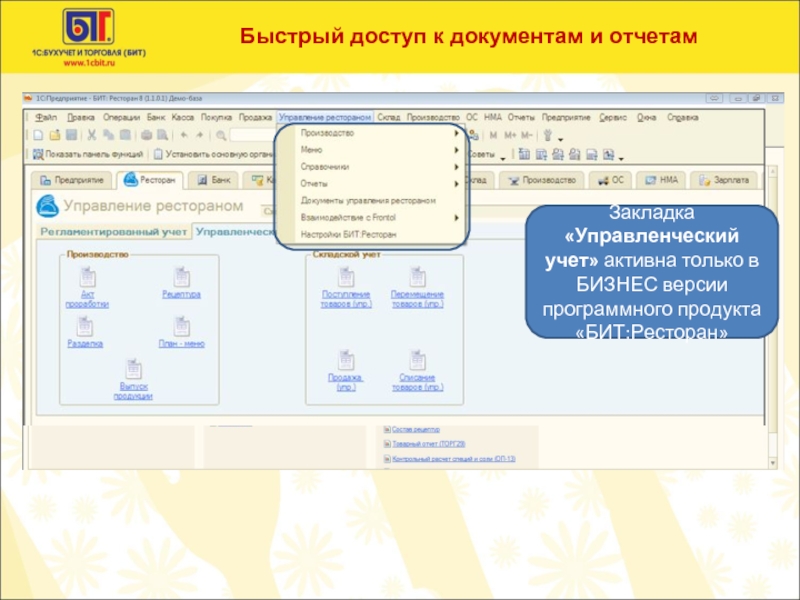Open 'Товарный отчет (ТОРГ29)' report link
The width and height of the screenshot is (800, 600).
pyautogui.click(x=429, y=444)
